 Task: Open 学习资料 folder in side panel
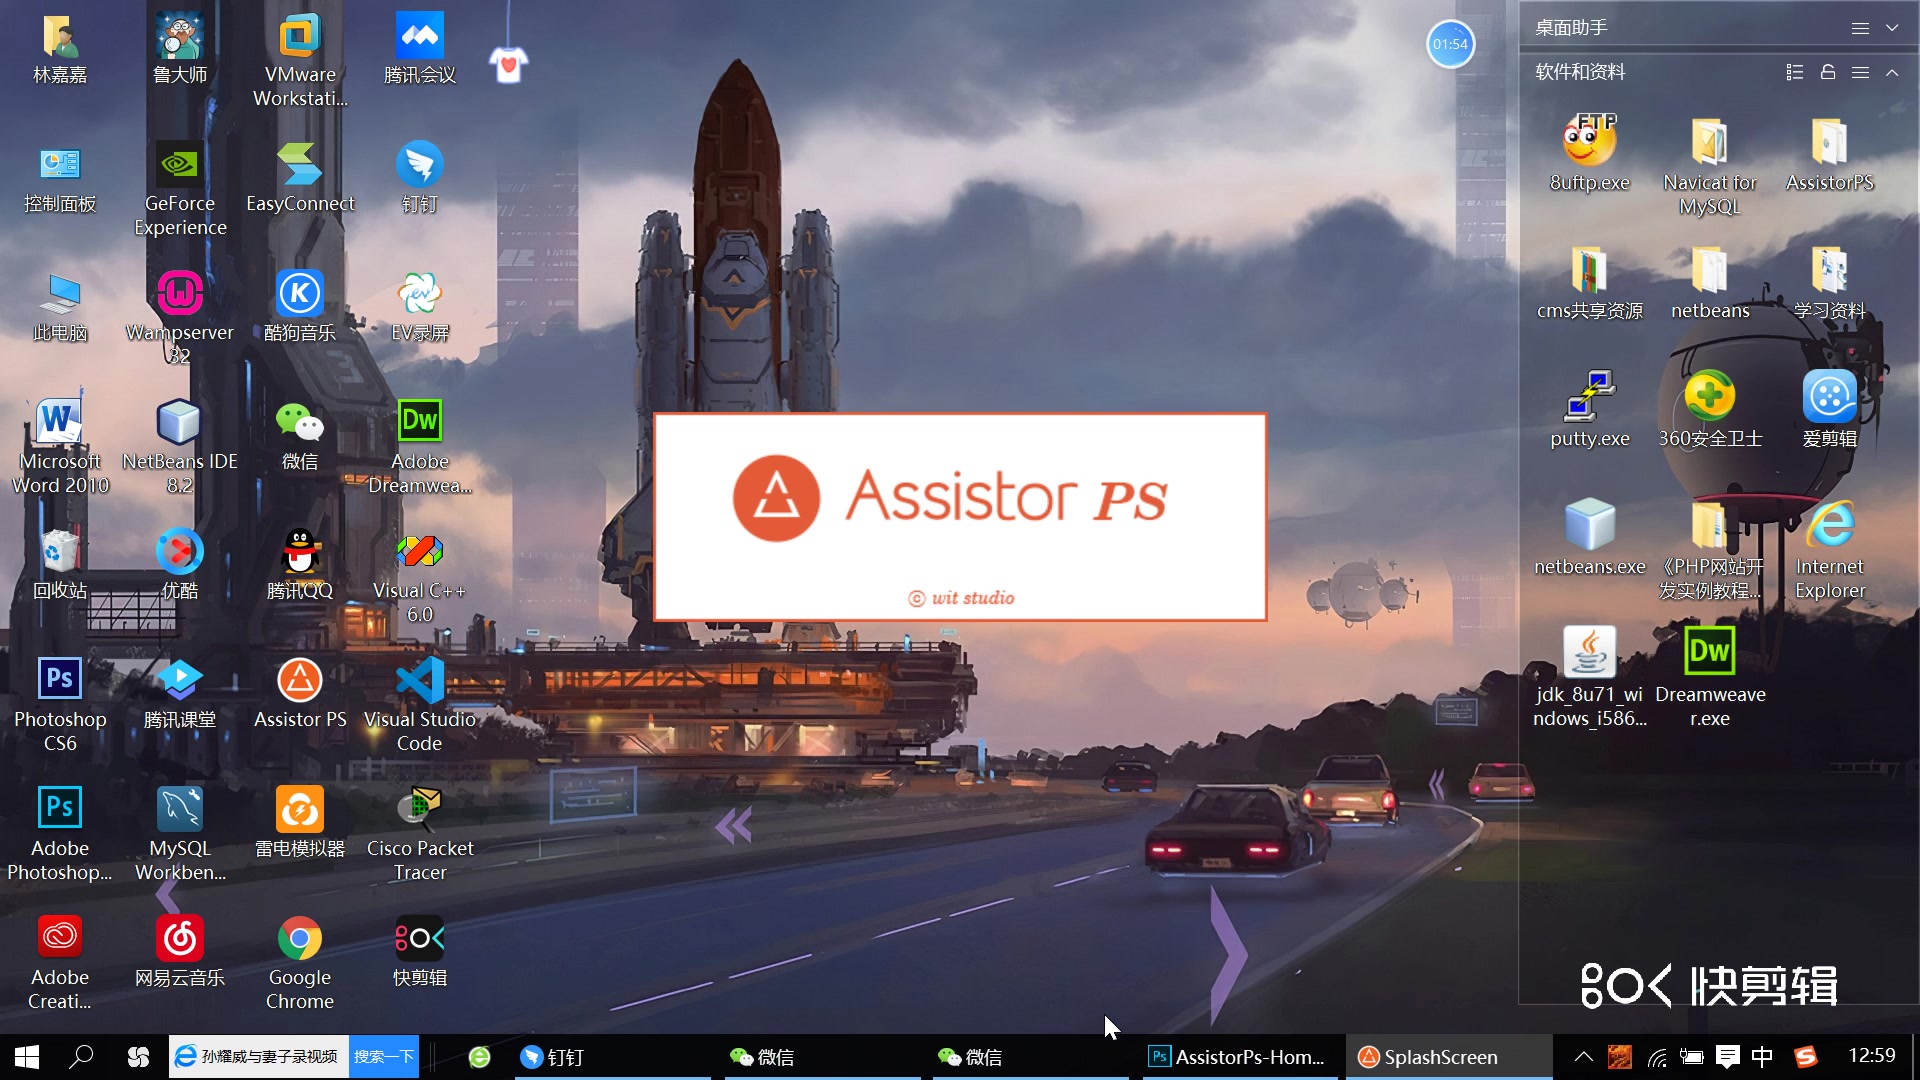1830,283
